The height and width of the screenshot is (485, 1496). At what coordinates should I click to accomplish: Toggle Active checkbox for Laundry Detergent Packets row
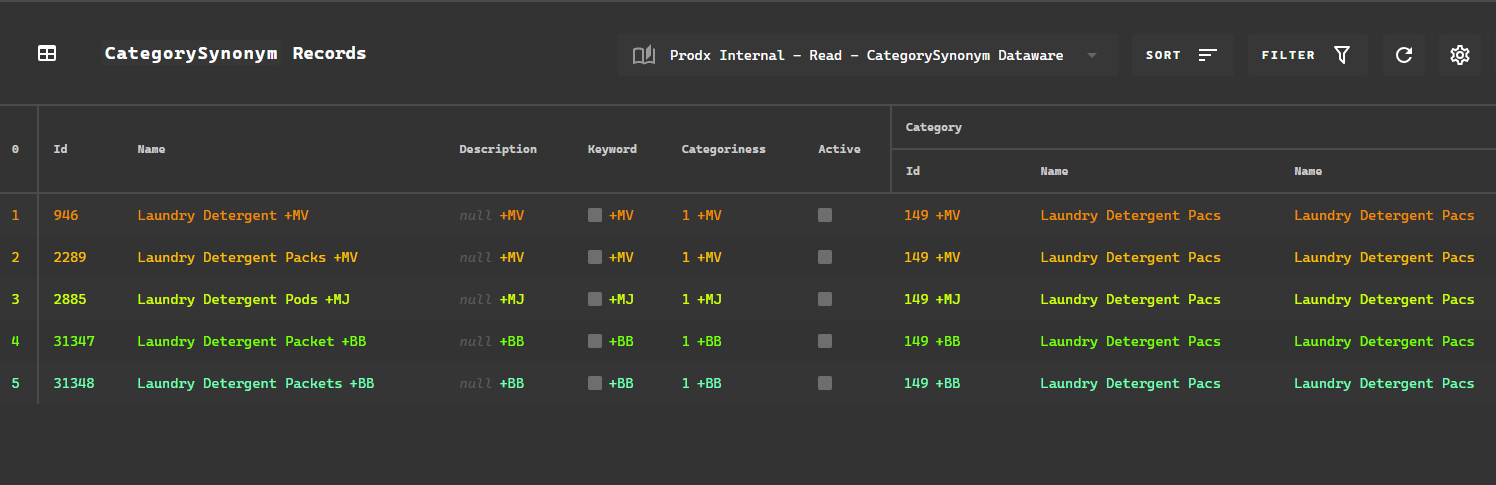(x=825, y=383)
